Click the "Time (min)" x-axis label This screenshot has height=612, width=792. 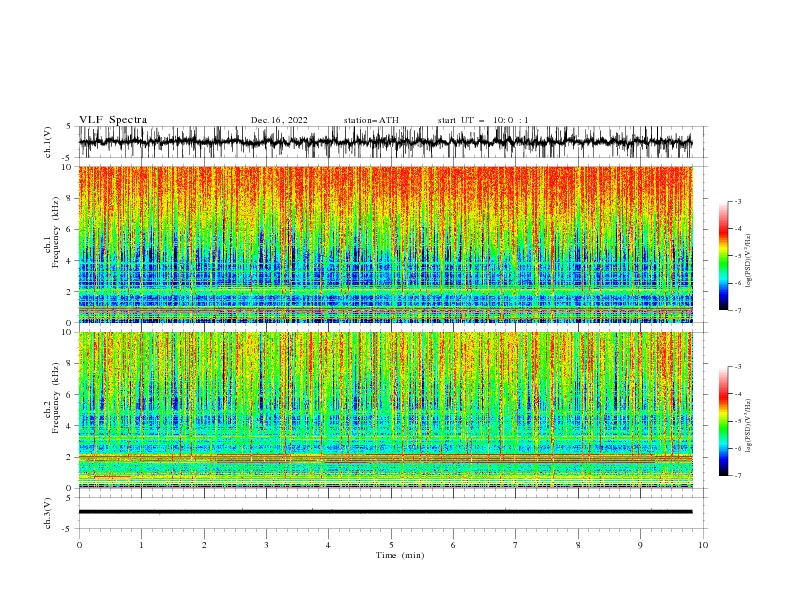(x=400, y=555)
